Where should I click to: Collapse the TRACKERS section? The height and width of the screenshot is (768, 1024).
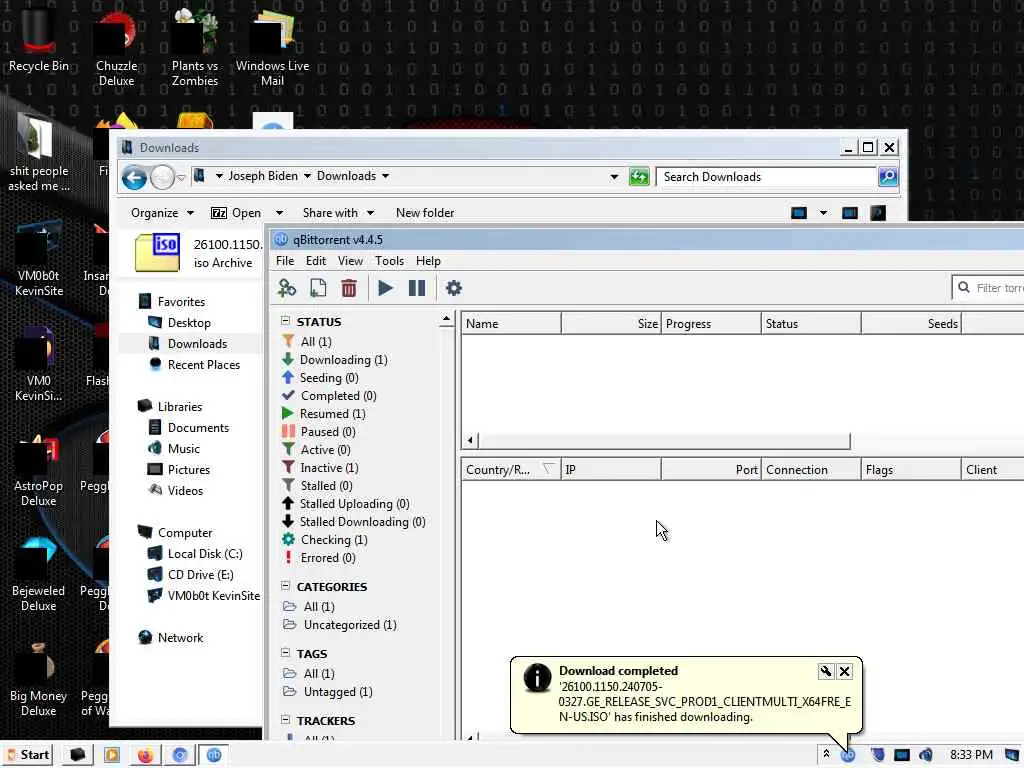pyautogui.click(x=285, y=720)
